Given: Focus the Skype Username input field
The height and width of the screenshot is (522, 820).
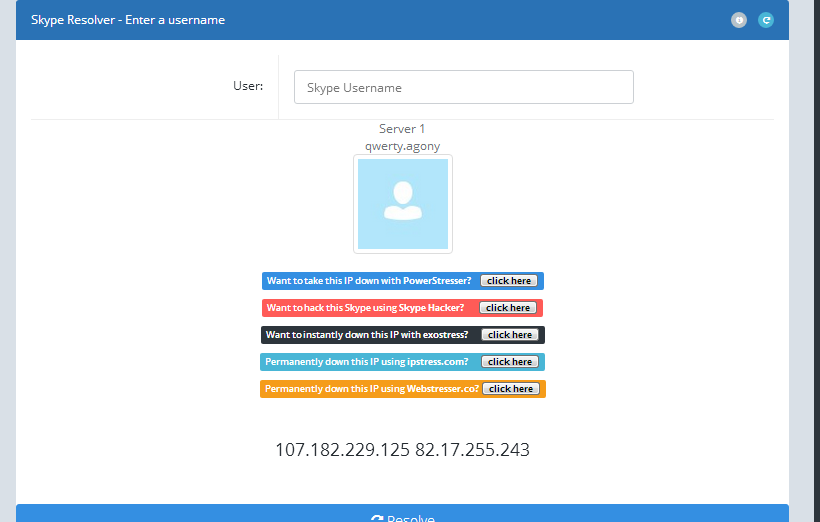Looking at the screenshot, I should point(463,87).
